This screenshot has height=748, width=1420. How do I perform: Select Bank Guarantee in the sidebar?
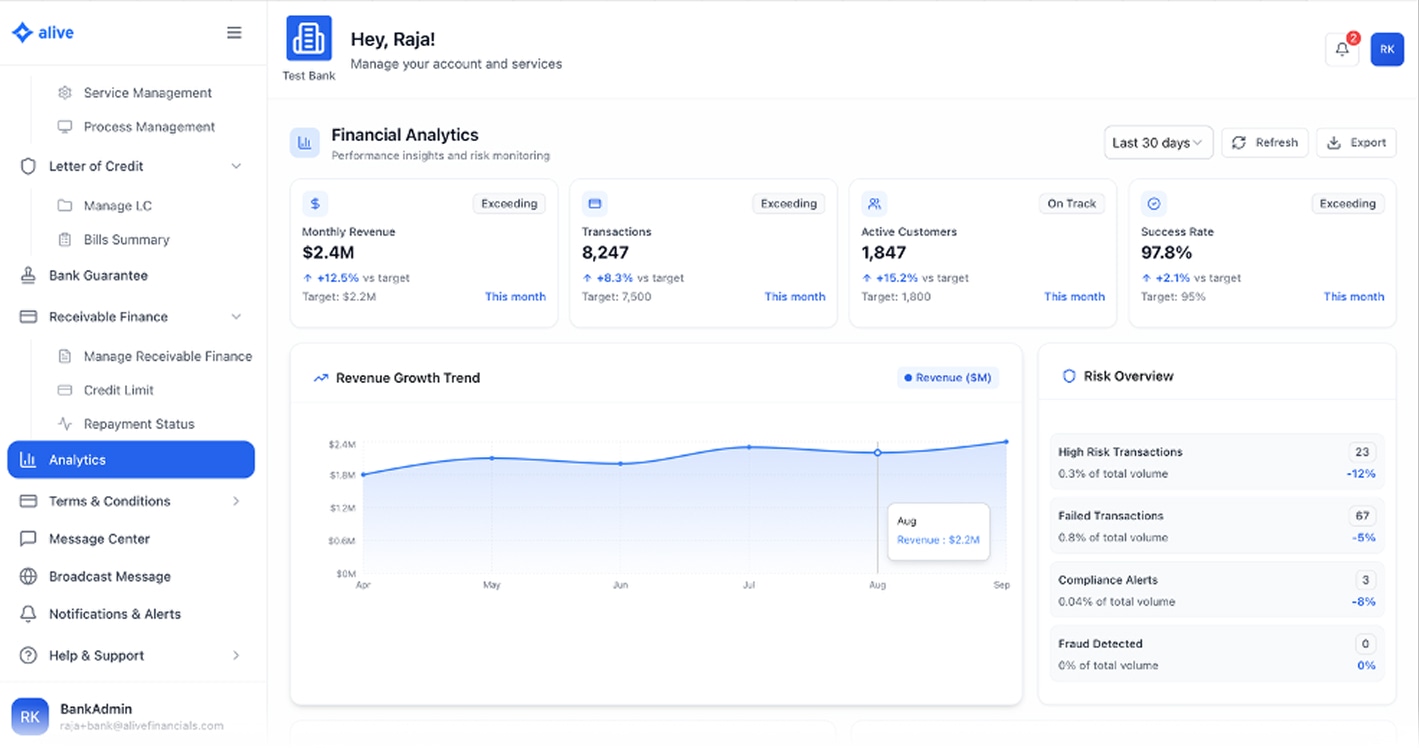pyautogui.click(x=98, y=276)
